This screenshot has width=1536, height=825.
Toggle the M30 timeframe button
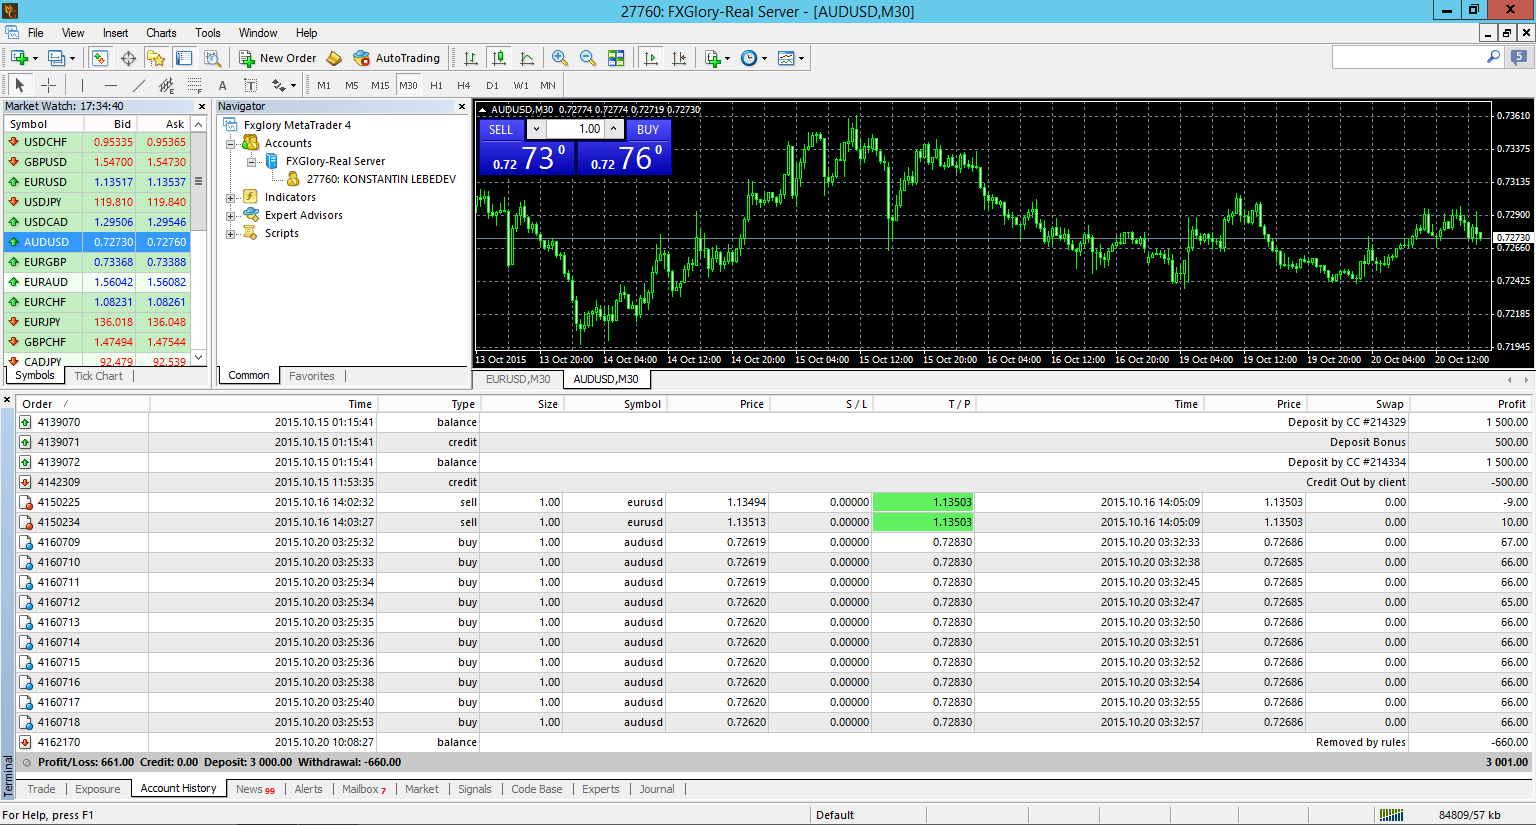[408, 85]
